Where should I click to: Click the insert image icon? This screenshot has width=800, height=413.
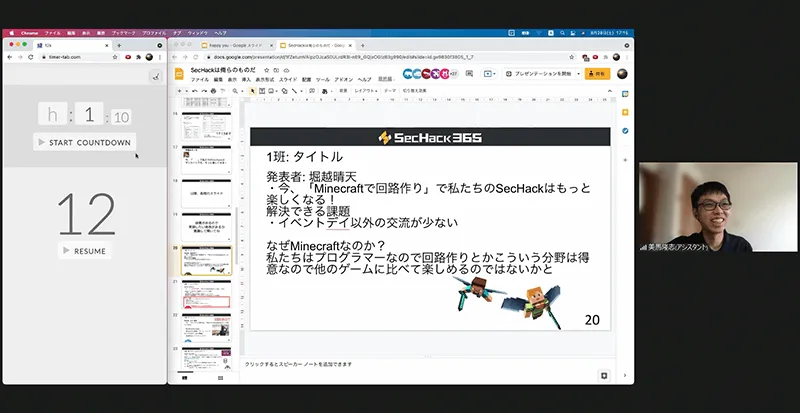click(x=271, y=91)
